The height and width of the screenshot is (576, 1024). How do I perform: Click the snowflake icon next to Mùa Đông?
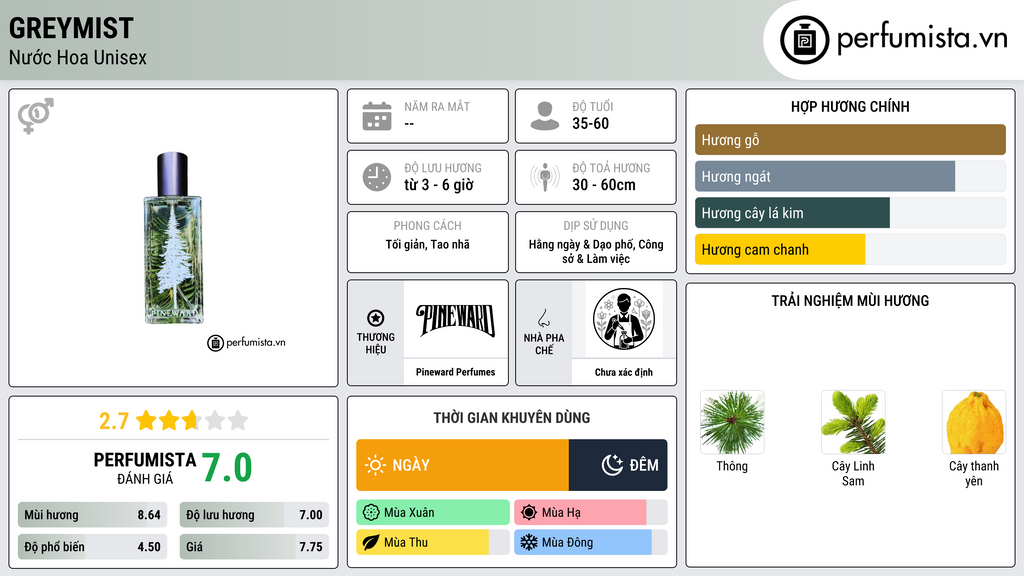click(529, 542)
